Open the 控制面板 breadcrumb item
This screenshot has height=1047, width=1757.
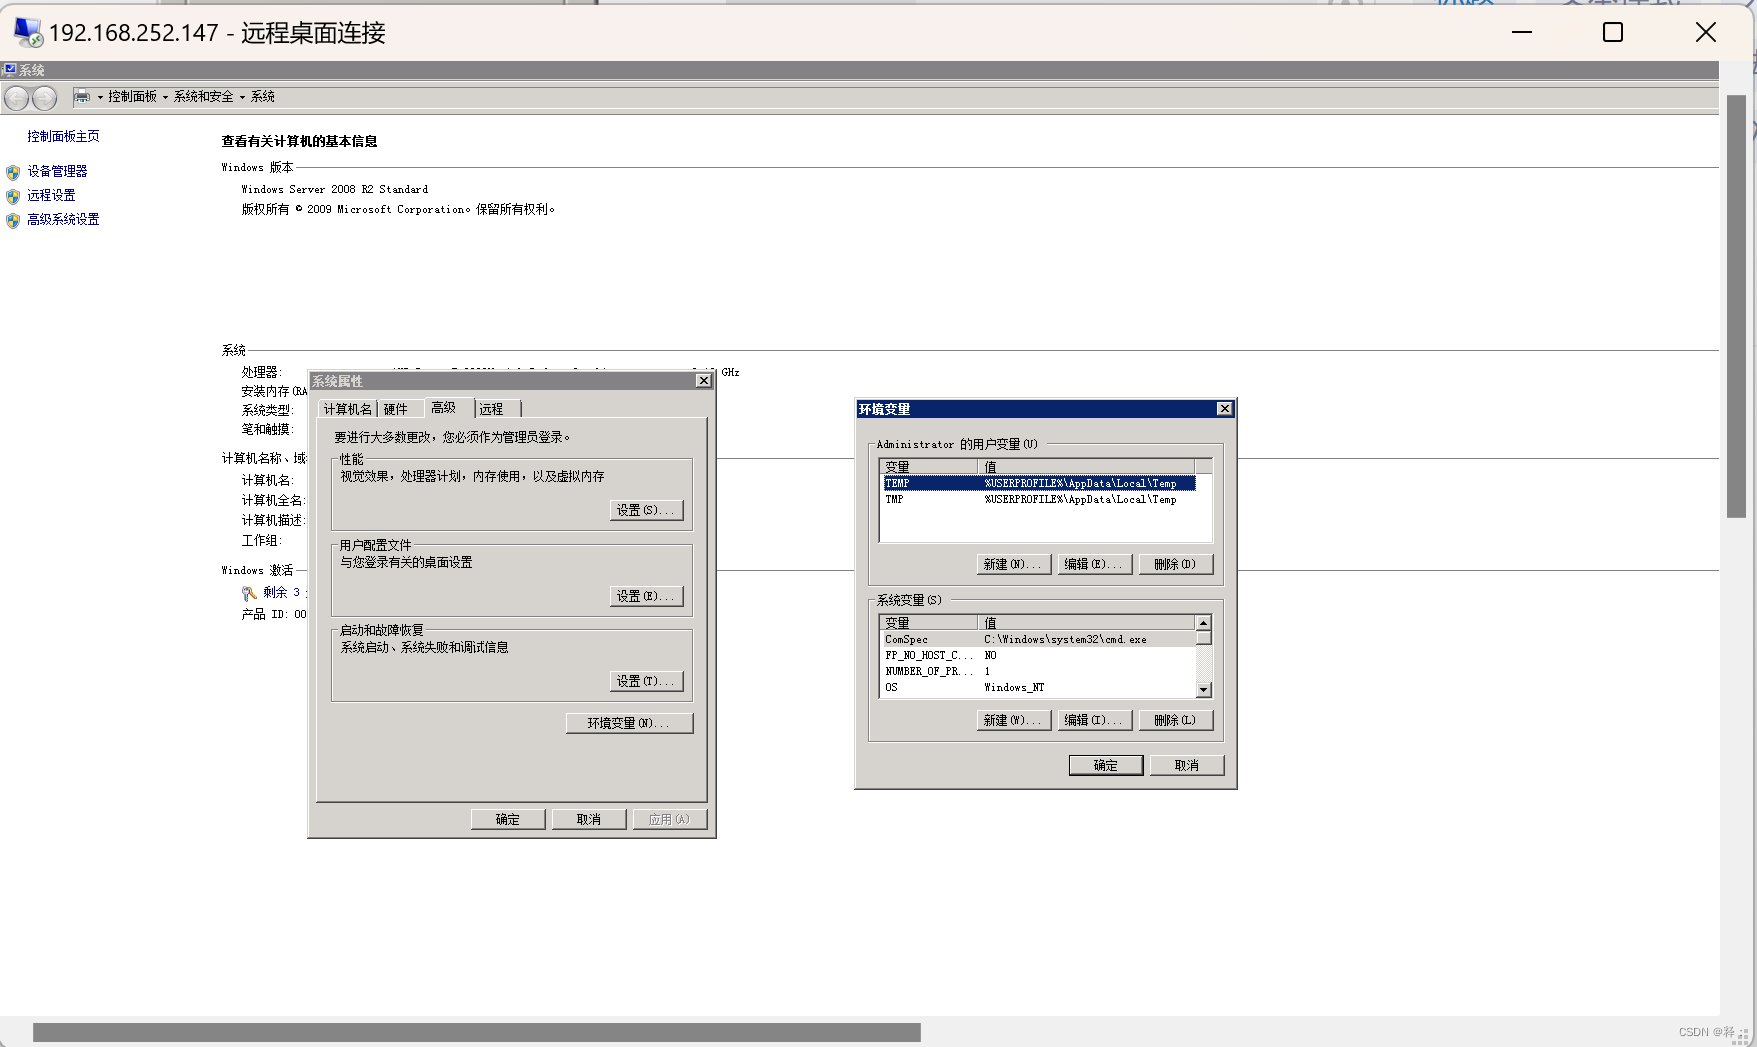(132, 97)
